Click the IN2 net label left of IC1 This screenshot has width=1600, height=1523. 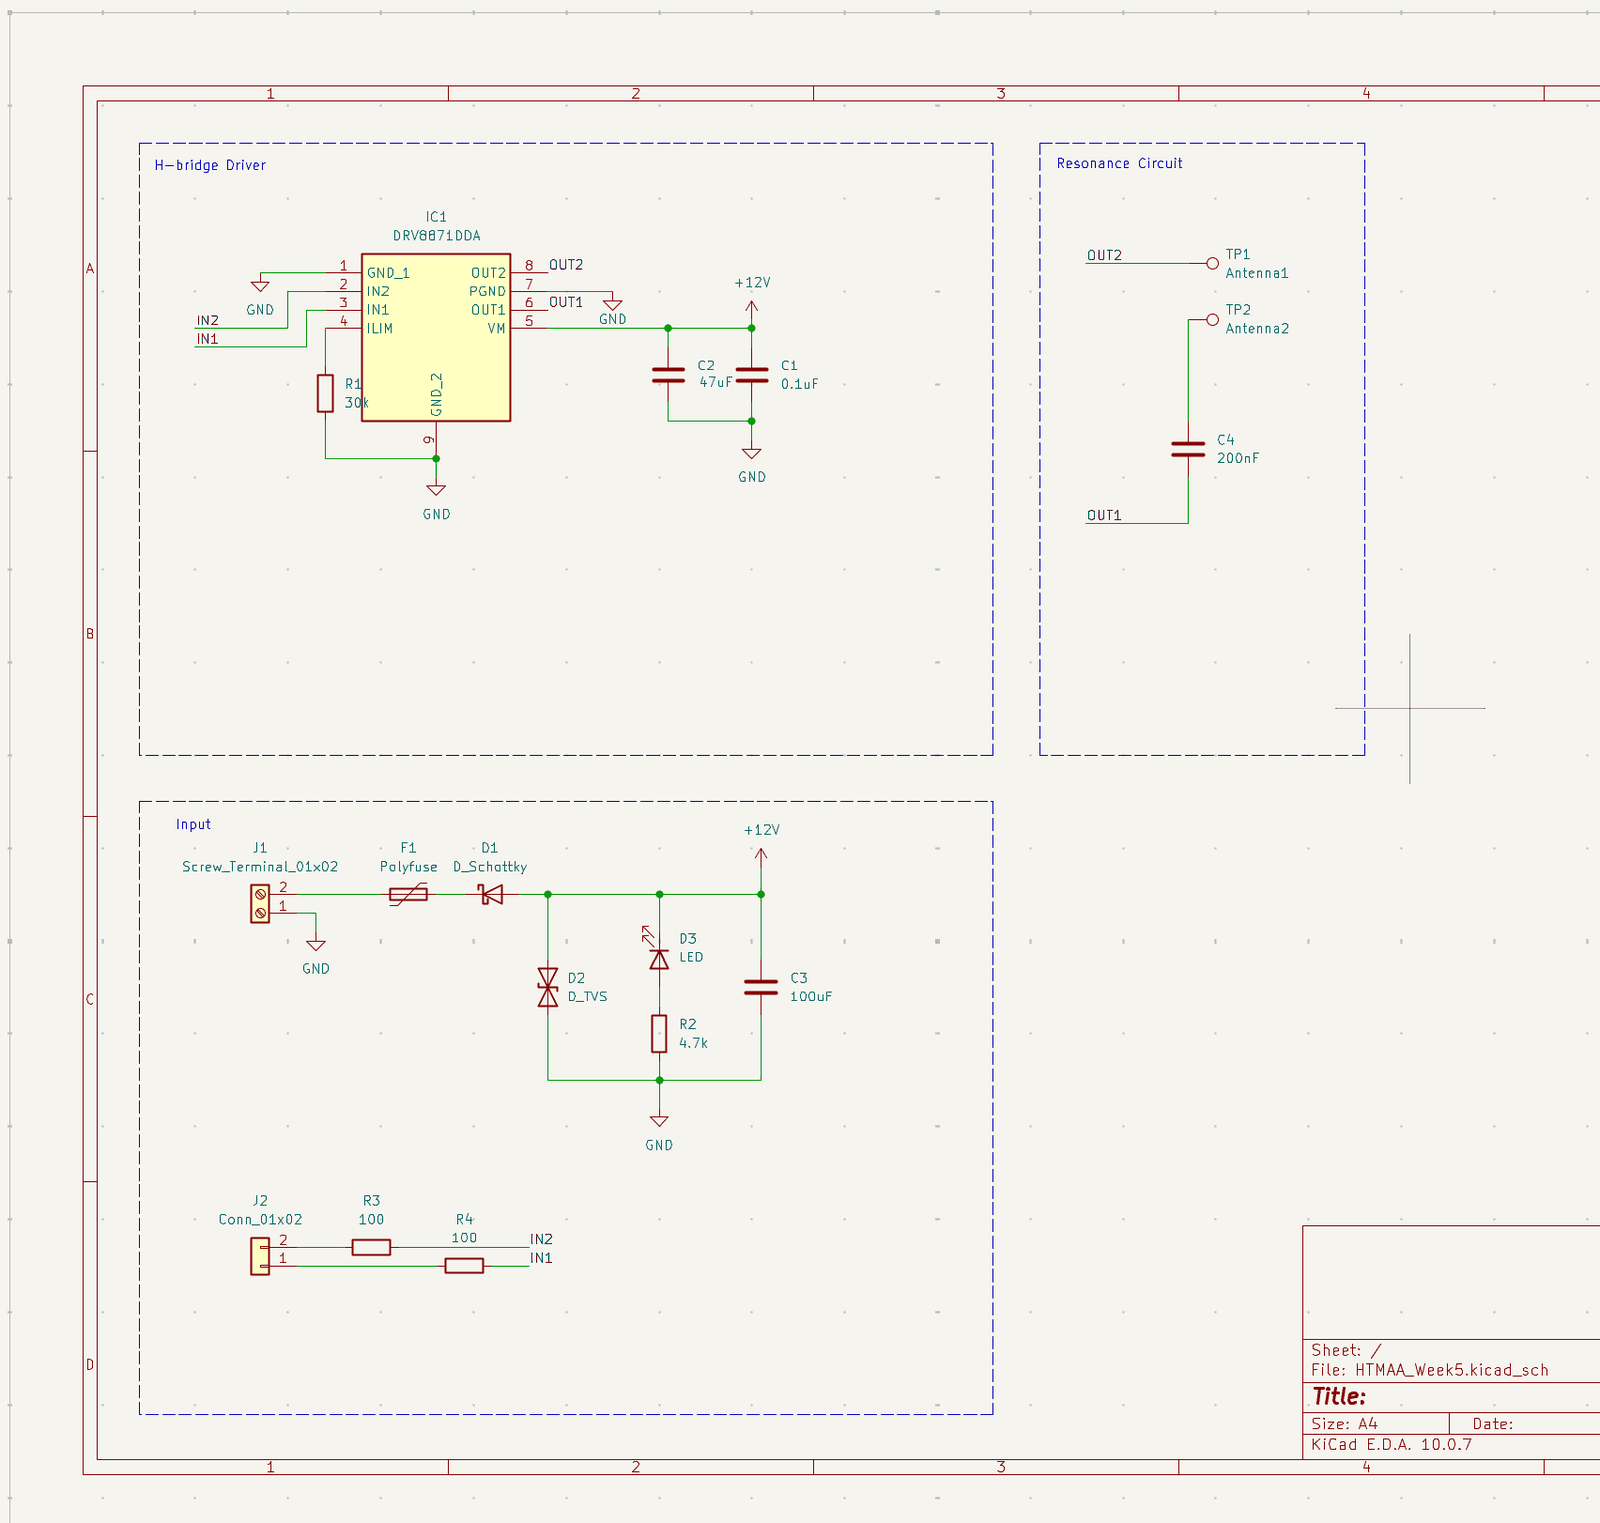(x=207, y=321)
